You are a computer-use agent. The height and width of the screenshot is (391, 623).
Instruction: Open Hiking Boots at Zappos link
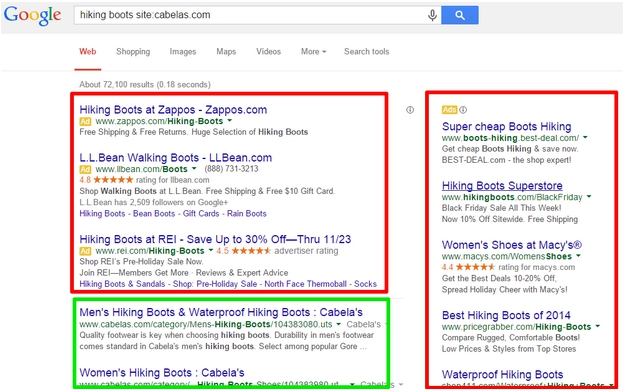click(x=173, y=110)
